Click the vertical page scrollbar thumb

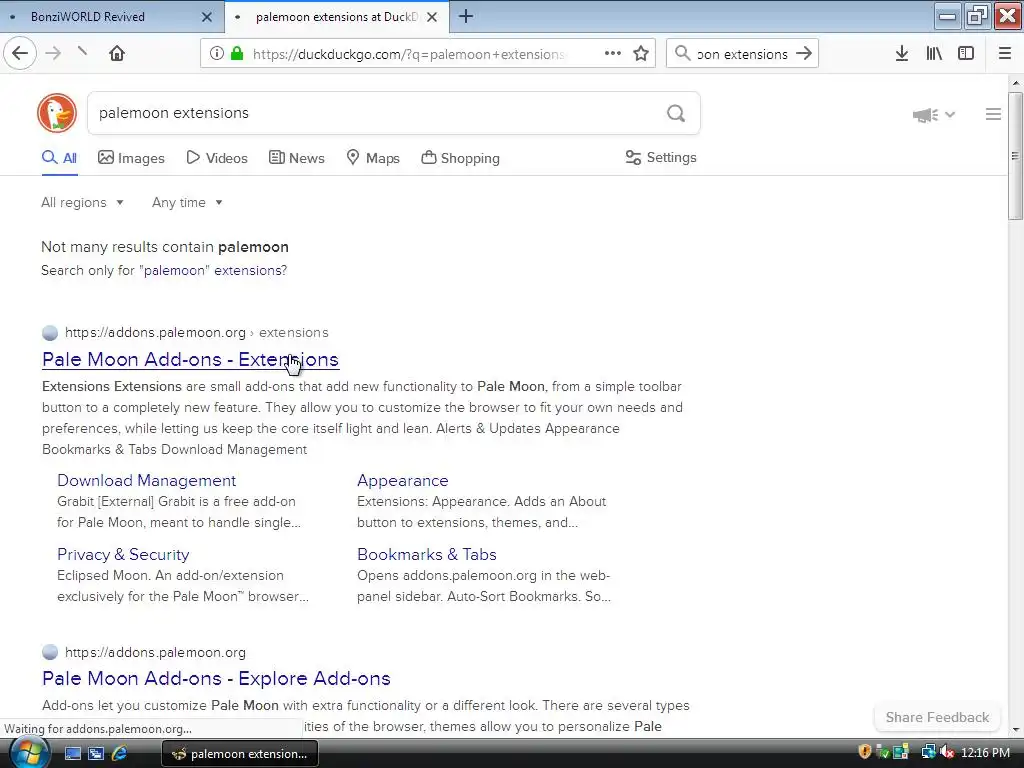(1015, 156)
